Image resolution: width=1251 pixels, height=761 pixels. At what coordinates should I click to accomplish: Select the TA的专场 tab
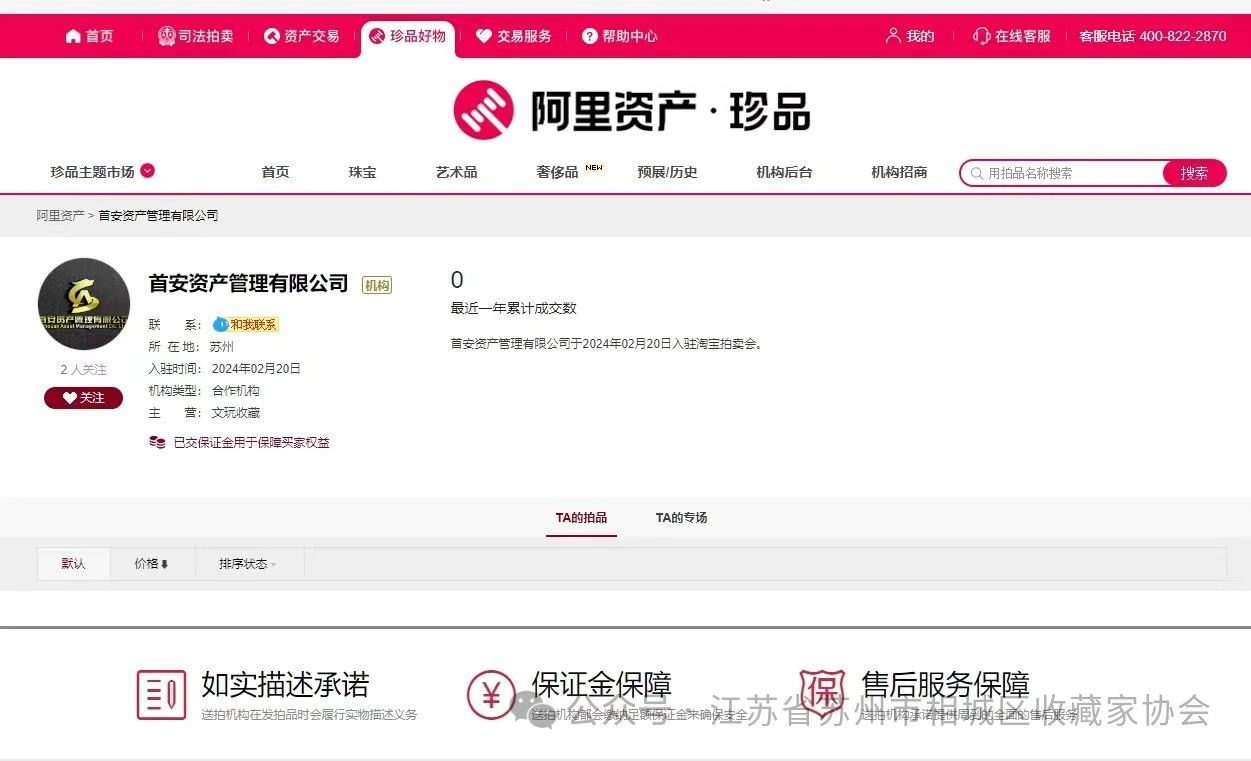pyautogui.click(x=681, y=518)
